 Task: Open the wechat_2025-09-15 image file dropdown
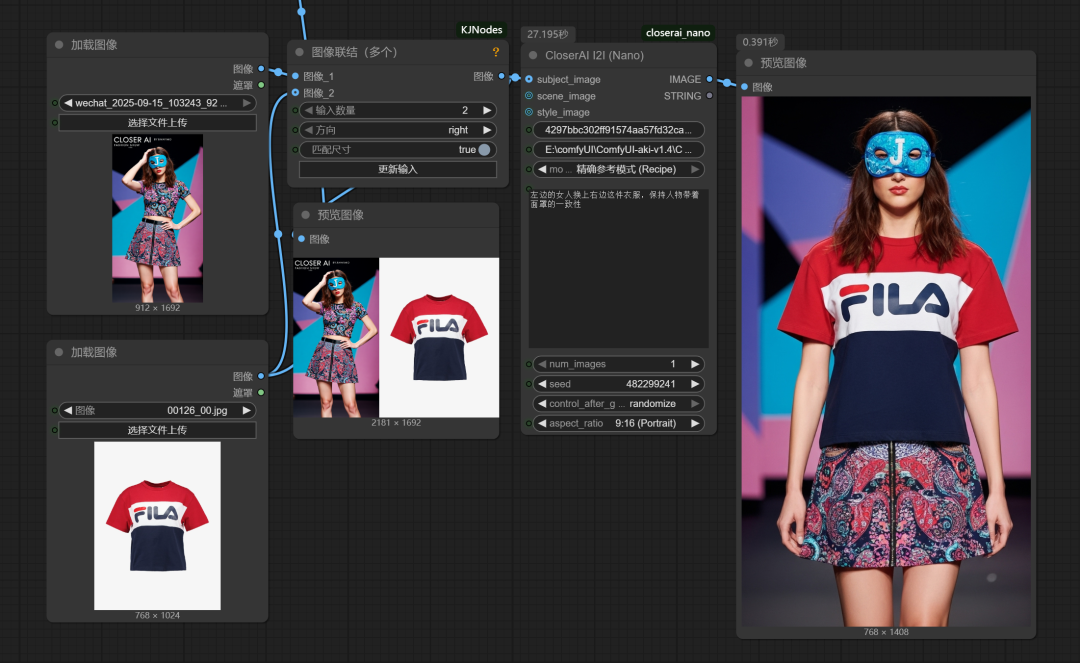(157, 103)
